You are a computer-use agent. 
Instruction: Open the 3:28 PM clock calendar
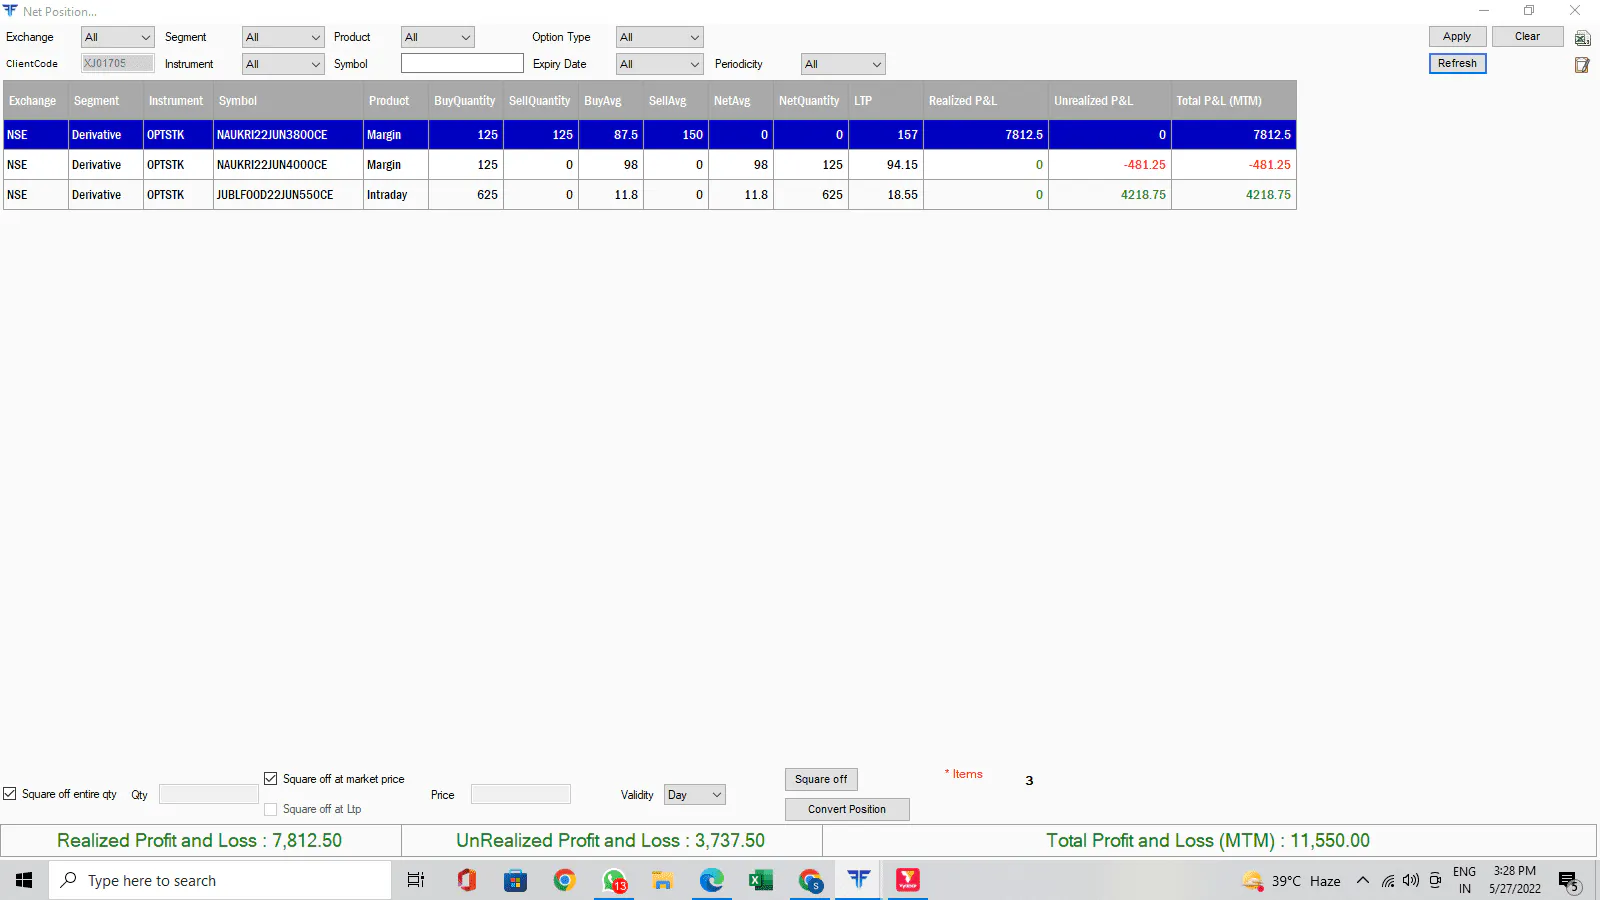[1514, 880]
